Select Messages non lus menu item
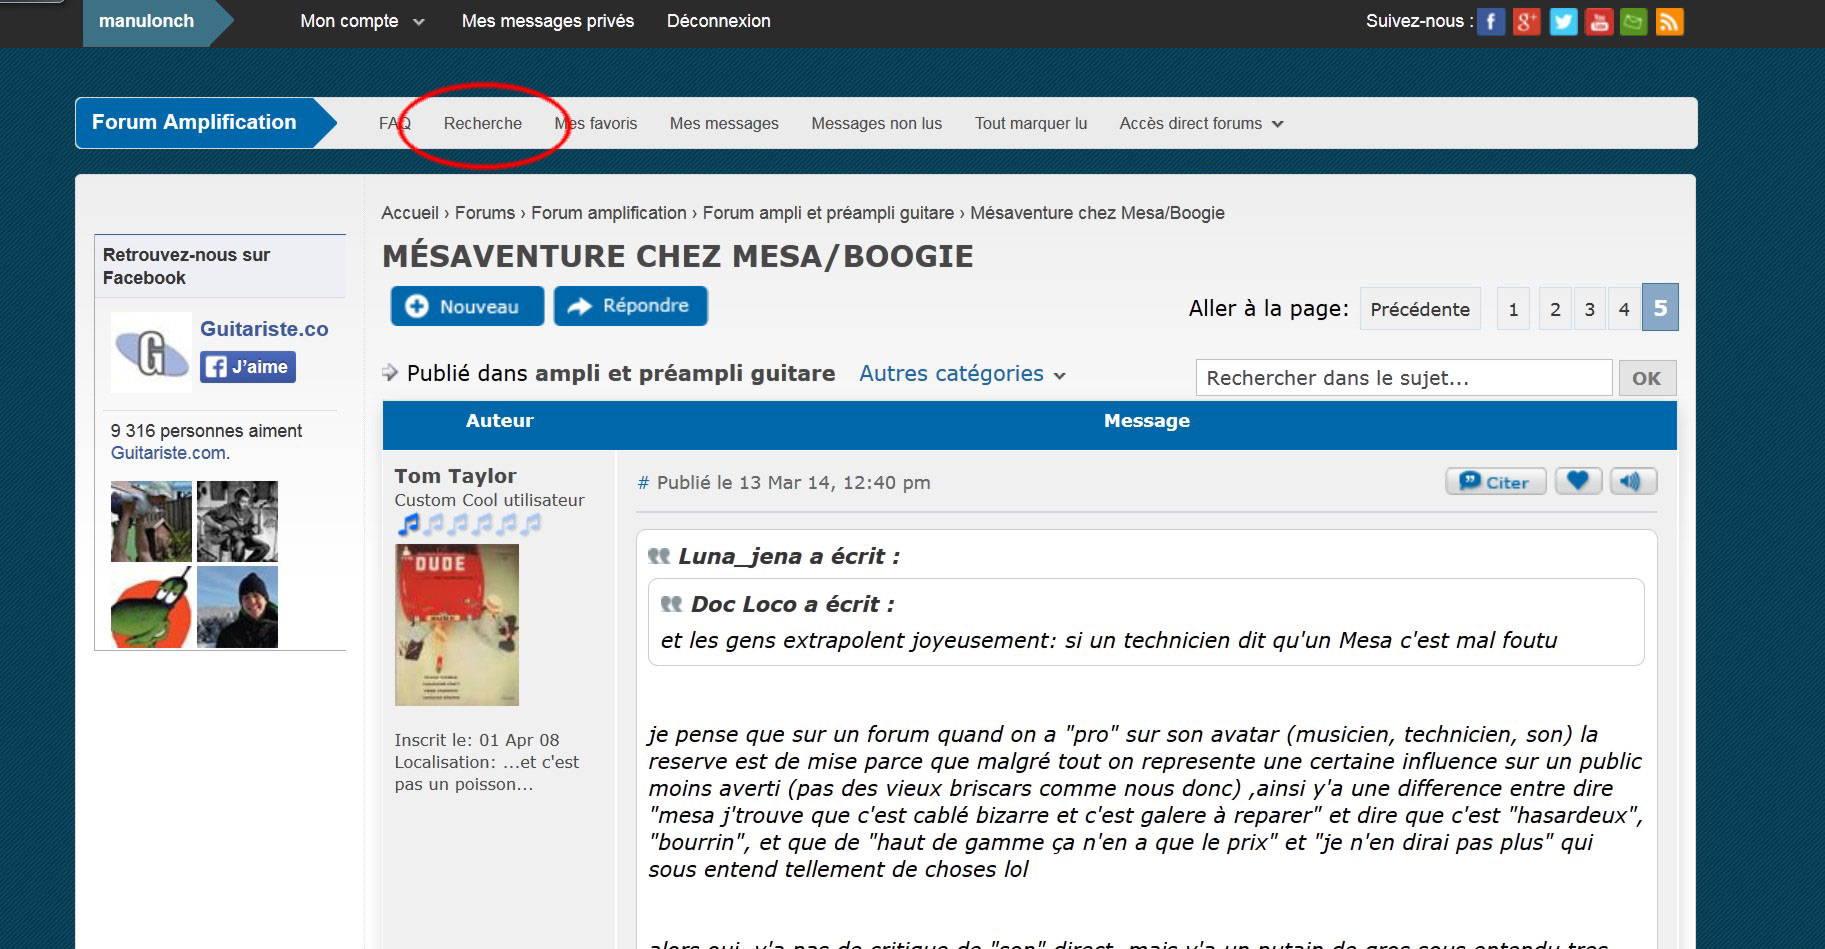This screenshot has height=949, width=1825. pos(876,124)
